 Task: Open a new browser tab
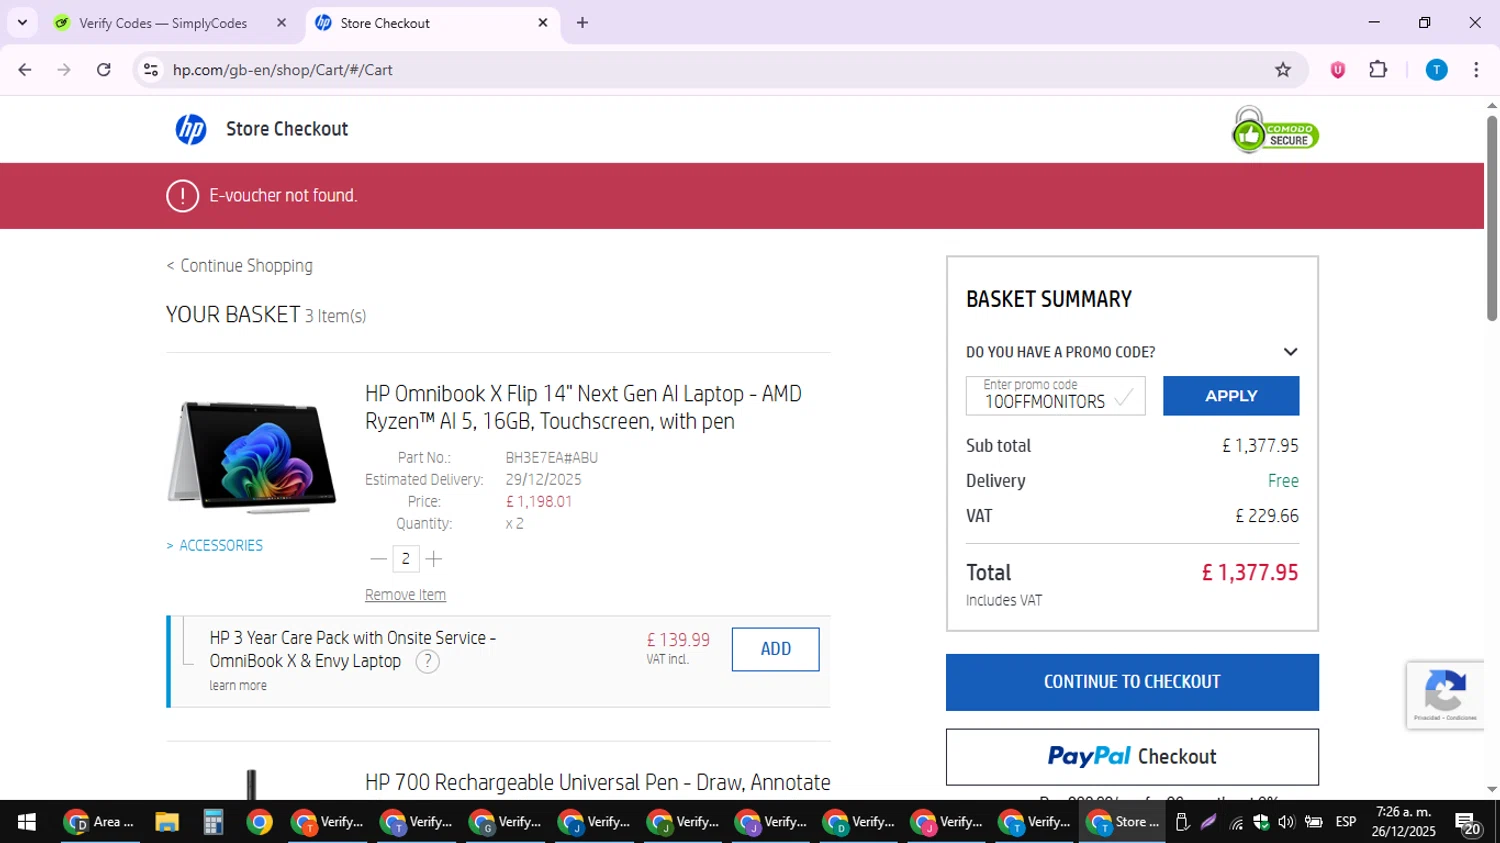point(582,23)
